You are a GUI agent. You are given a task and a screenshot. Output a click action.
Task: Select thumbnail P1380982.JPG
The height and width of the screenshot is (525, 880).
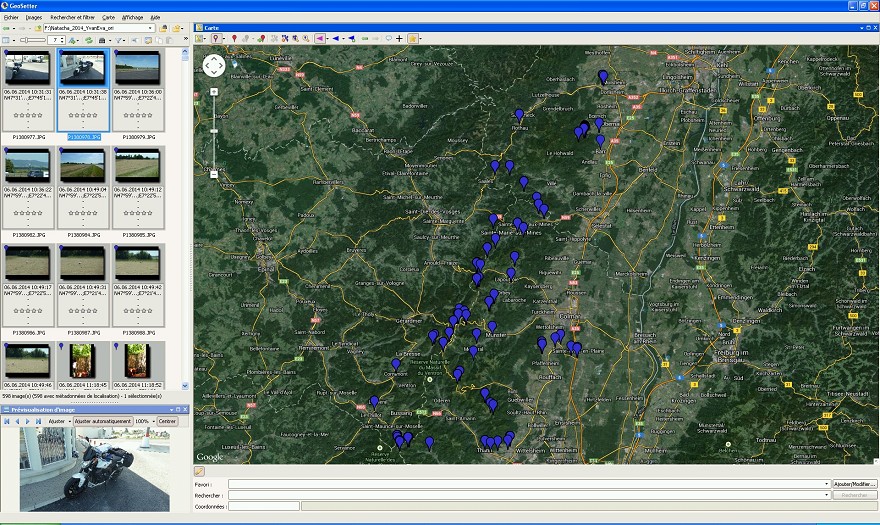click(27, 166)
